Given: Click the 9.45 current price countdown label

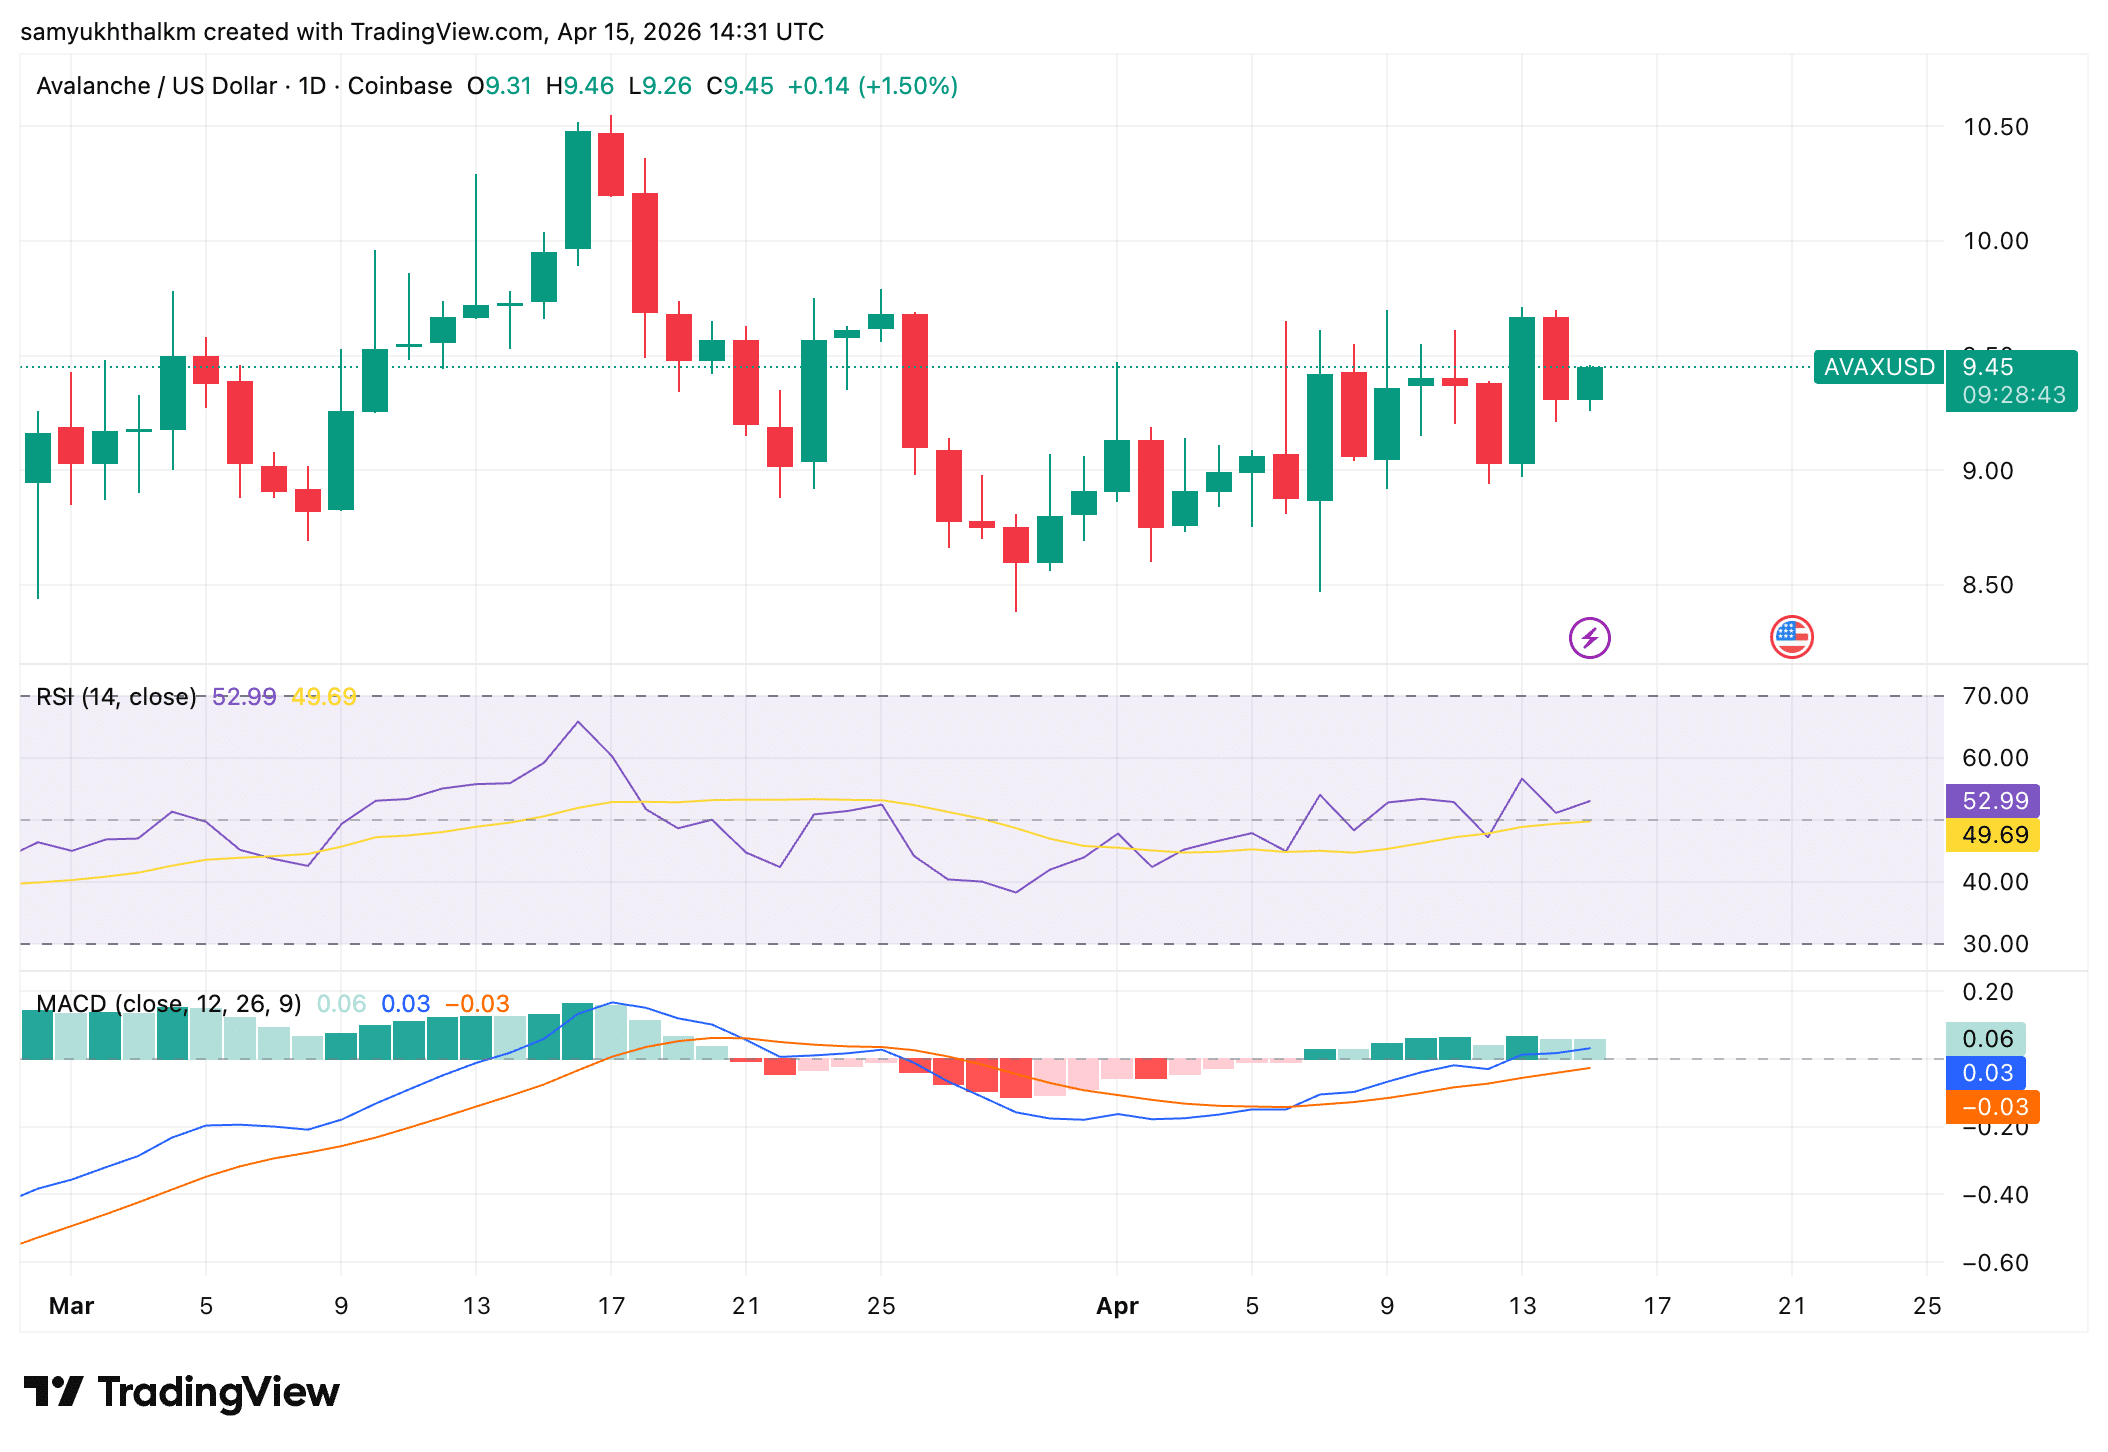Looking at the screenshot, I should point(2011,381).
